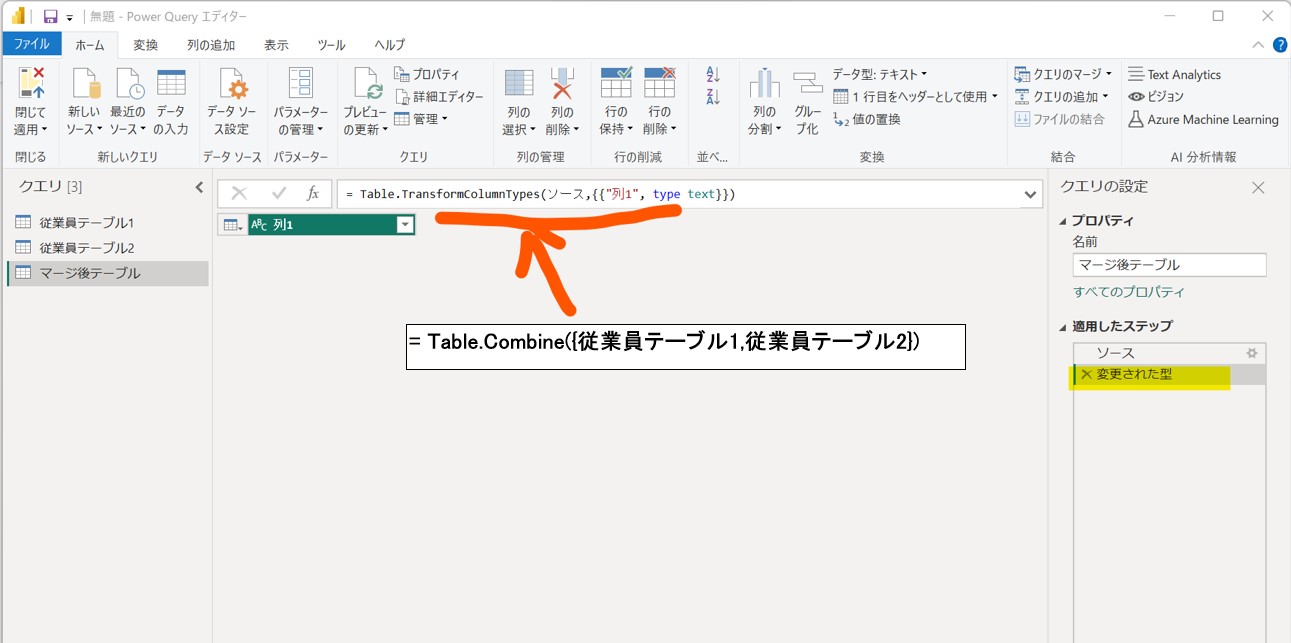Click inside the formula bar
The height and width of the screenshot is (643, 1291).
coord(679,194)
